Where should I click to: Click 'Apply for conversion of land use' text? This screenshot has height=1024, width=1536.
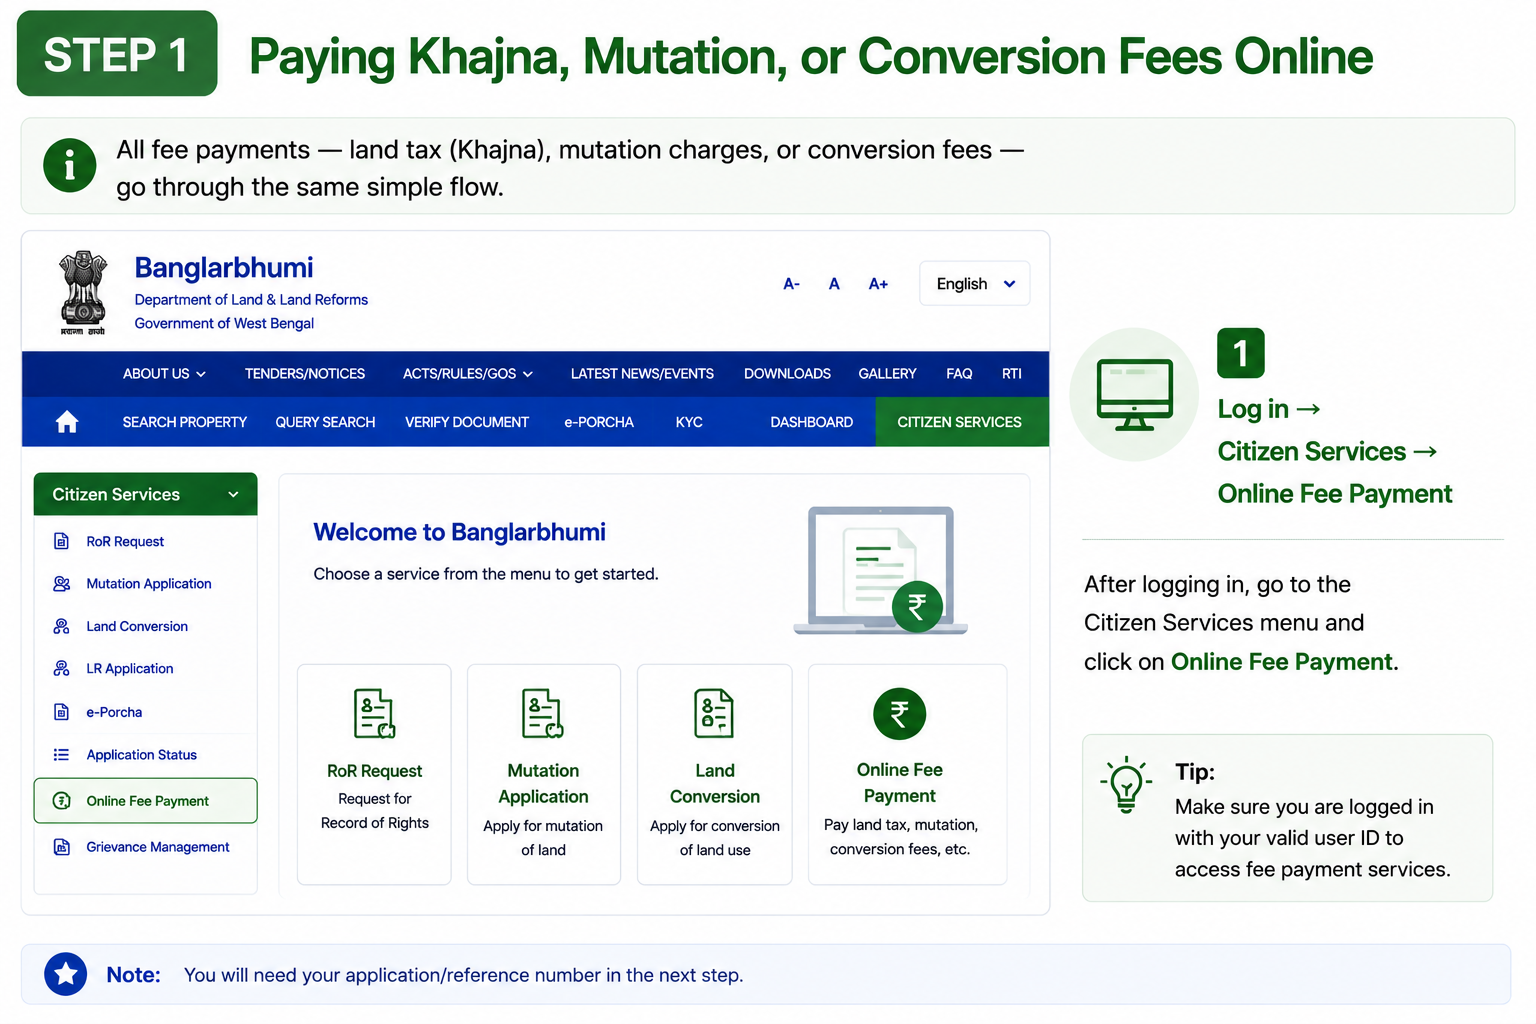click(x=715, y=838)
